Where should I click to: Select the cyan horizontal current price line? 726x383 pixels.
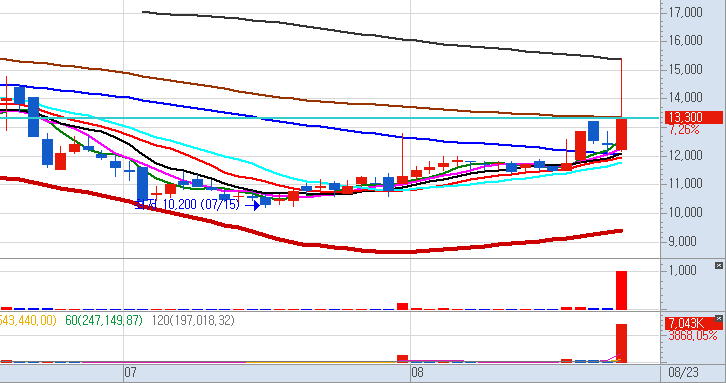330,118
